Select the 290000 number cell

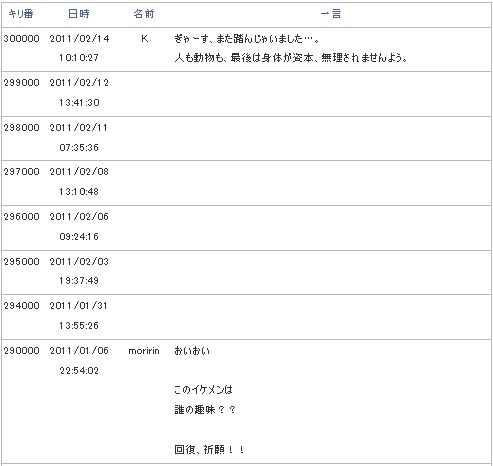(21, 351)
